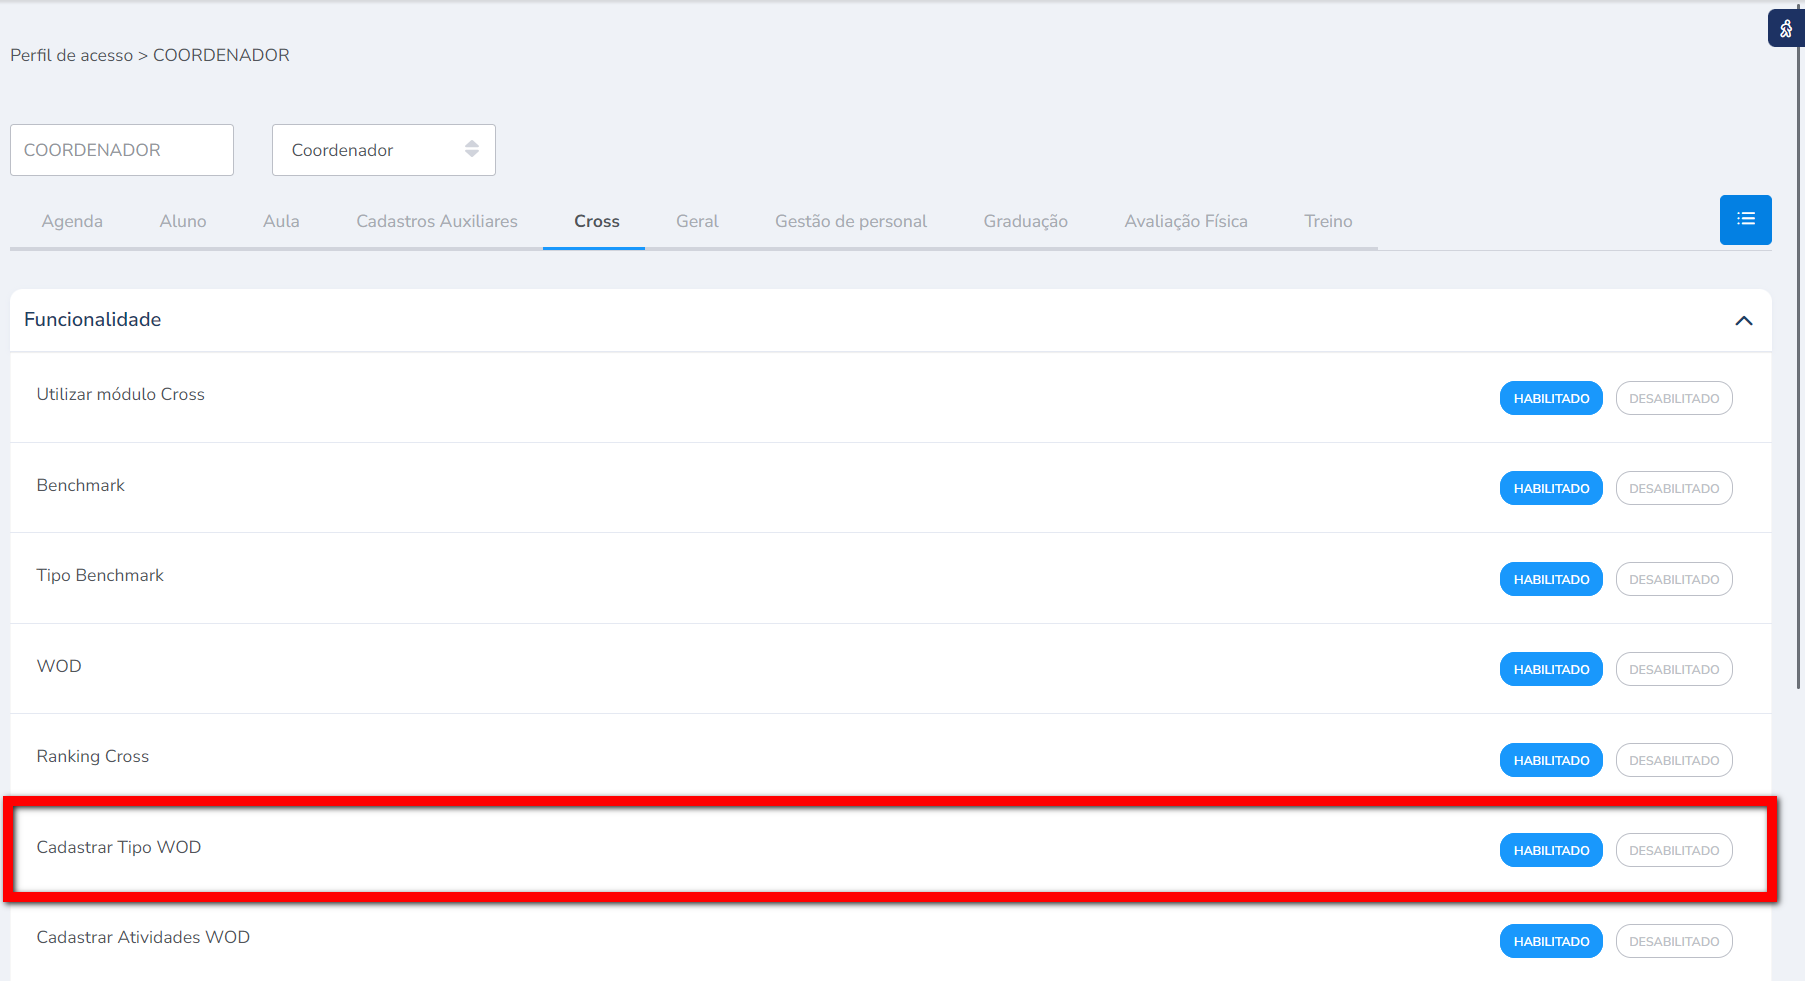The width and height of the screenshot is (1805, 981).
Task: Go to the Gestão de personal tab
Action: tap(850, 221)
